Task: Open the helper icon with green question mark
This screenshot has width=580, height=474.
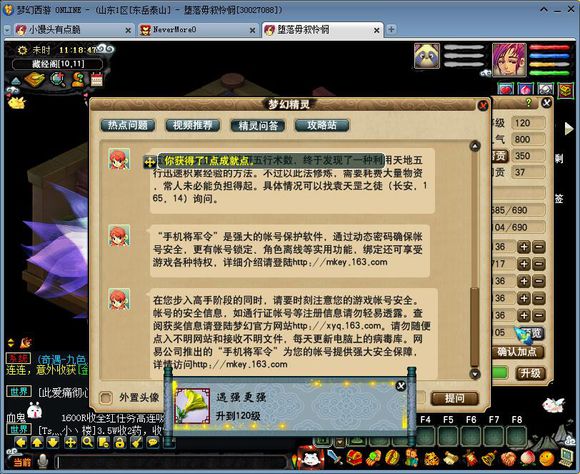Action: click(x=78, y=79)
